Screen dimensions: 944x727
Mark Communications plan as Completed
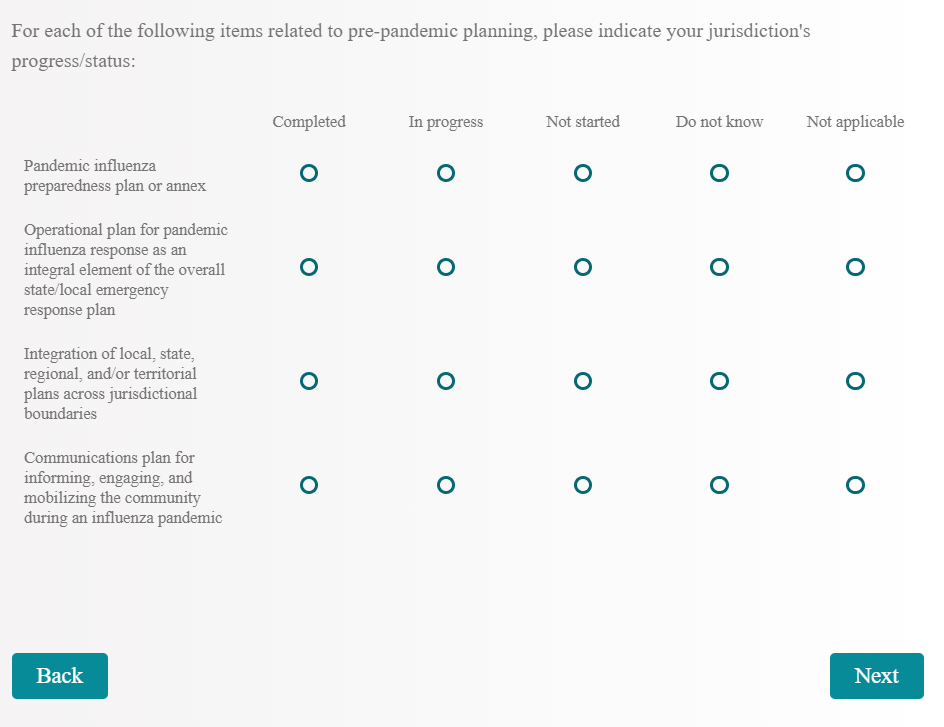click(x=309, y=485)
